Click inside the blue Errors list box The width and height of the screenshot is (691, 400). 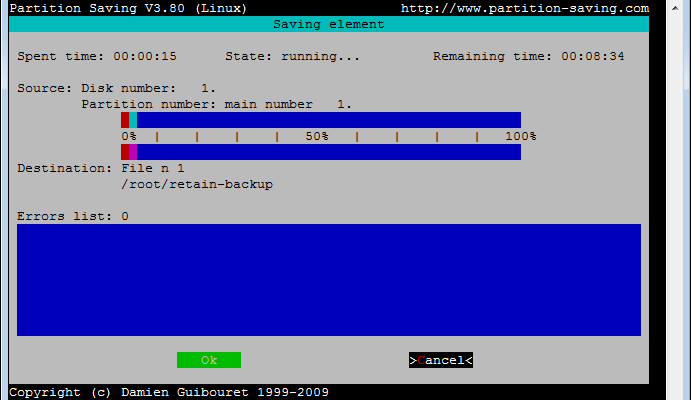coord(329,280)
